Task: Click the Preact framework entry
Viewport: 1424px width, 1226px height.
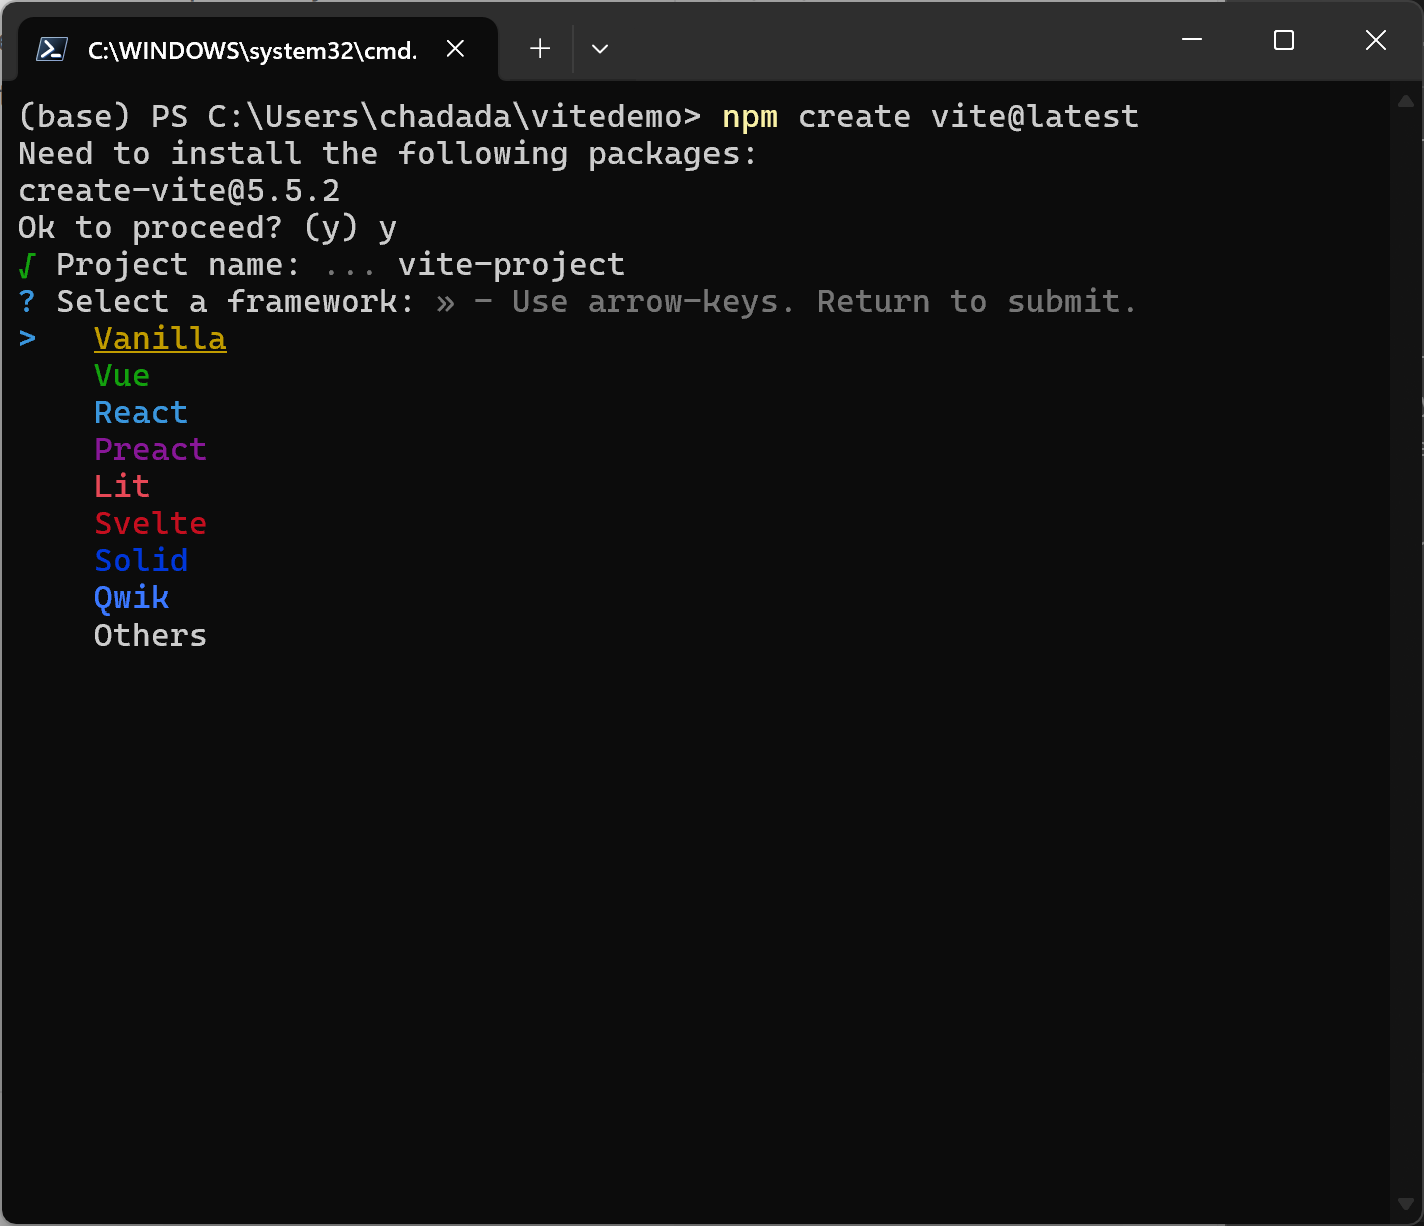Action: tap(150, 450)
